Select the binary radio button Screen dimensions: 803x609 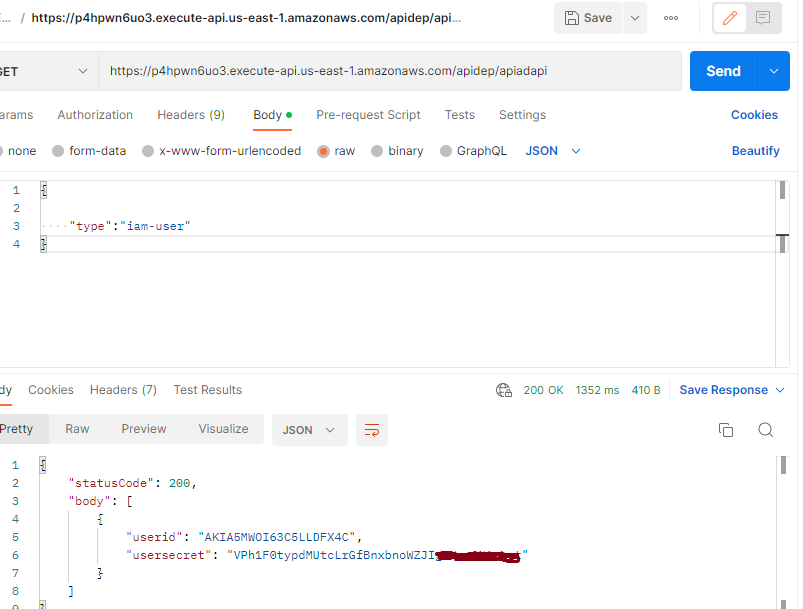click(x=377, y=151)
